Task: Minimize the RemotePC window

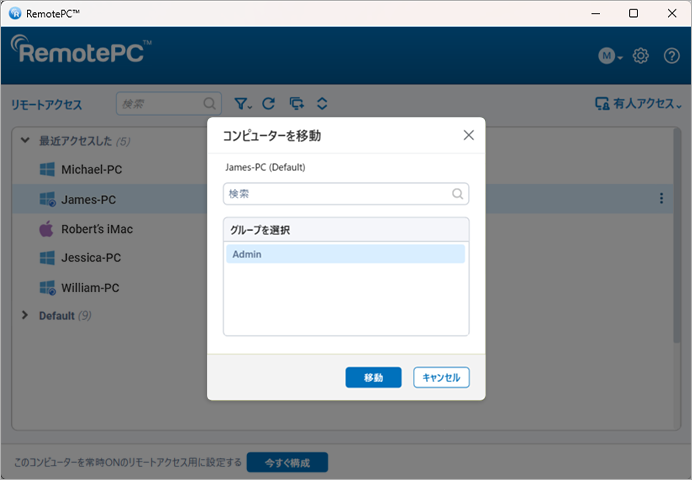Action: click(595, 13)
